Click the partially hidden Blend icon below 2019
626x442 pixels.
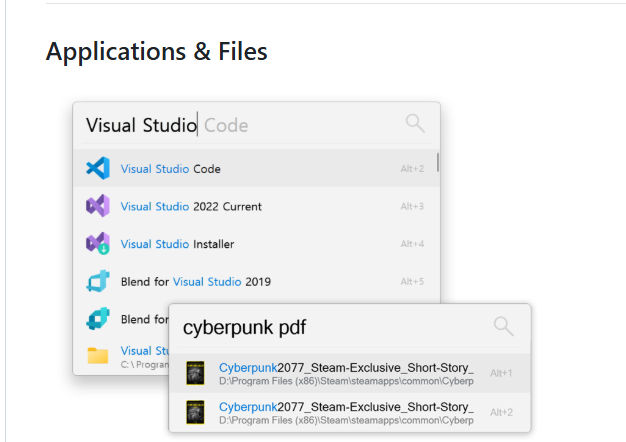pyautogui.click(x=98, y=319)
